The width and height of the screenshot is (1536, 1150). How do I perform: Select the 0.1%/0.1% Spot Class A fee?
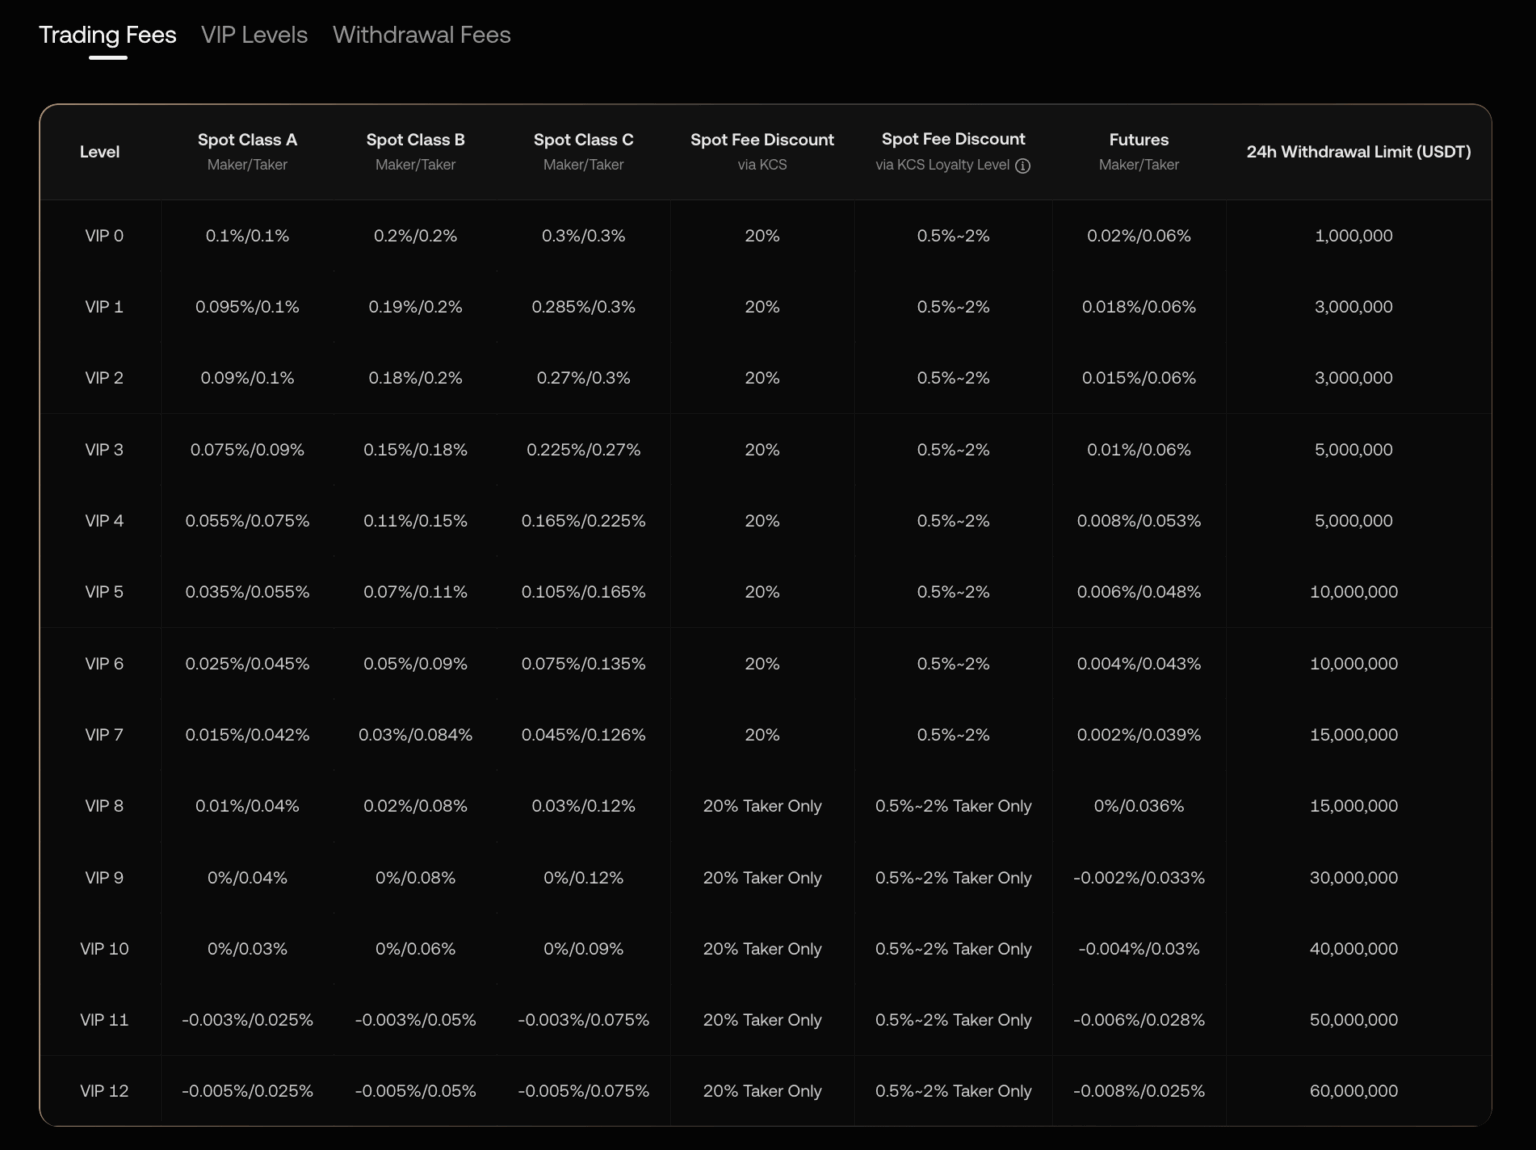point(247,236)
